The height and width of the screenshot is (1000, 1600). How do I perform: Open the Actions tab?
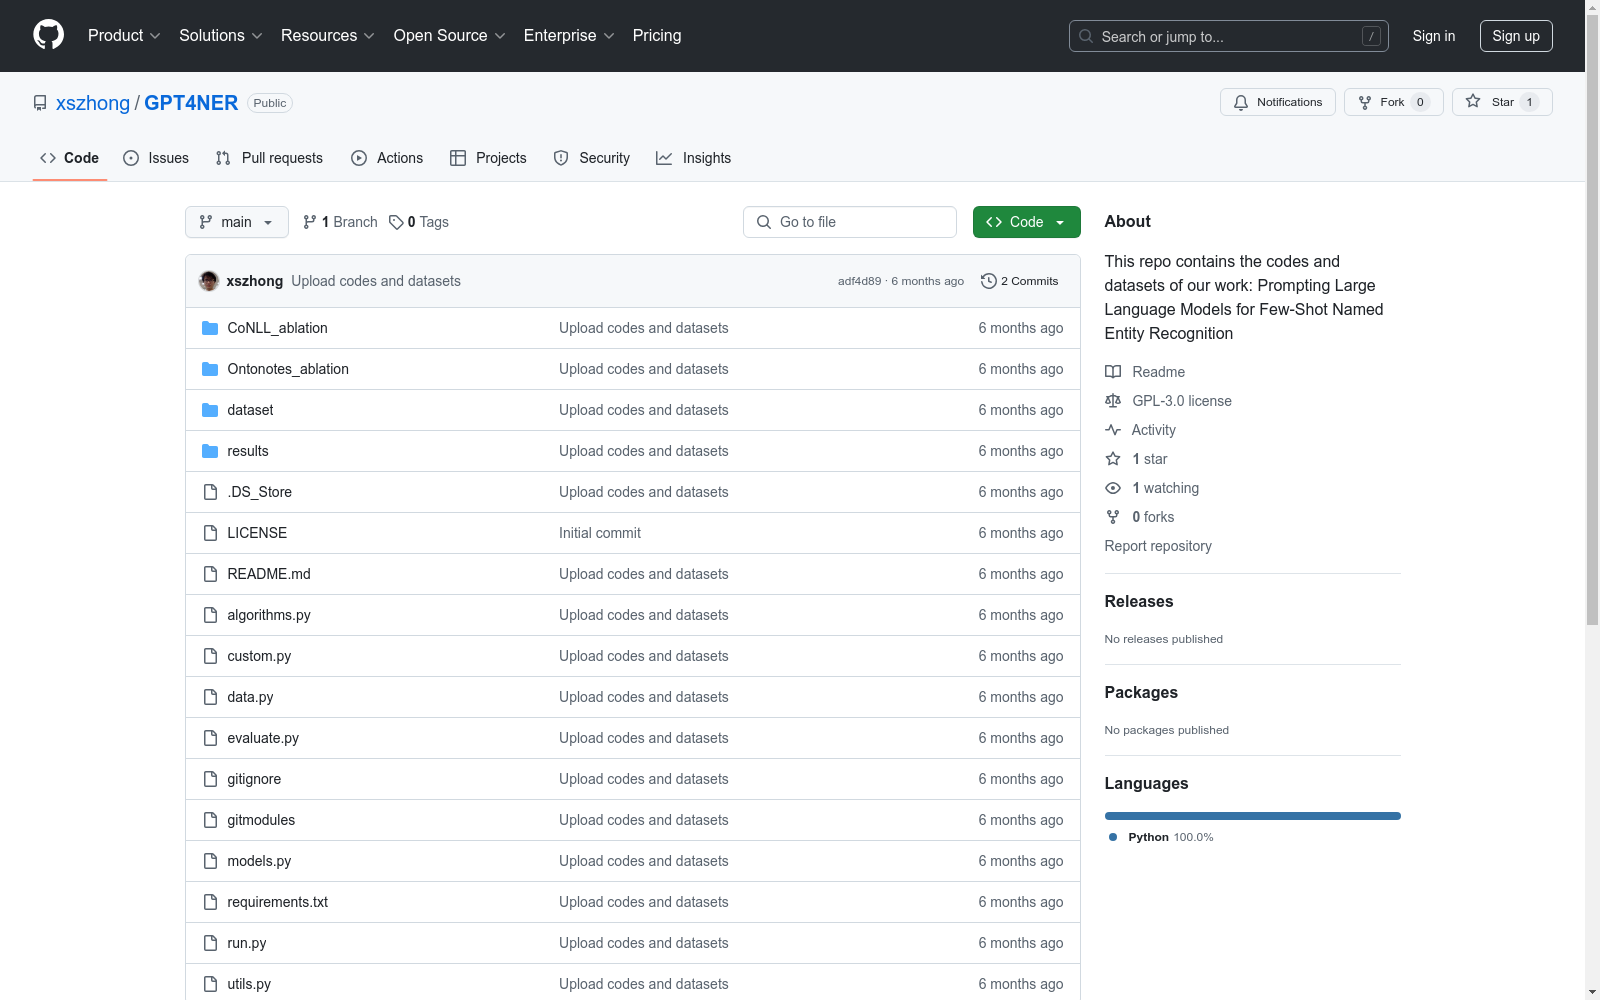387,158
